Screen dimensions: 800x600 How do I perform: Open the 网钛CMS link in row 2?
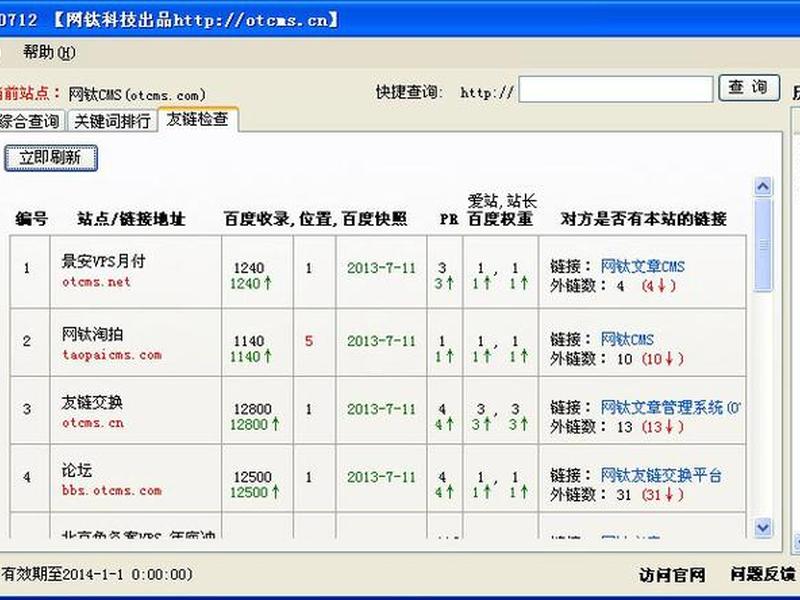(x=627, y=339)
